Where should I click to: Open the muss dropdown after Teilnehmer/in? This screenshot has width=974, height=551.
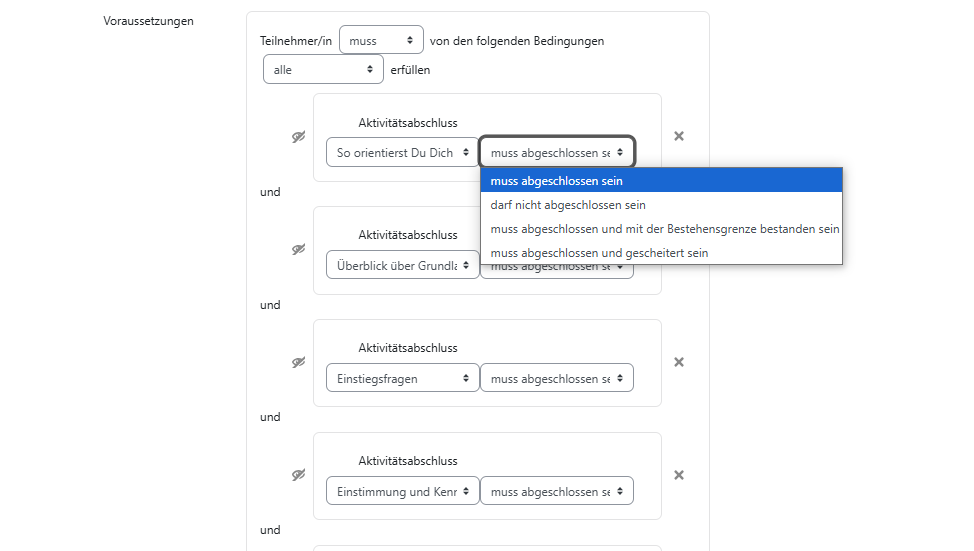pos(381,40)
